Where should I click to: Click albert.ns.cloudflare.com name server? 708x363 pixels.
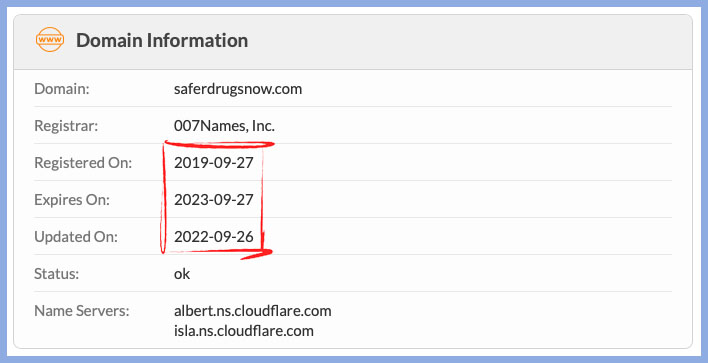coord(252,311)
